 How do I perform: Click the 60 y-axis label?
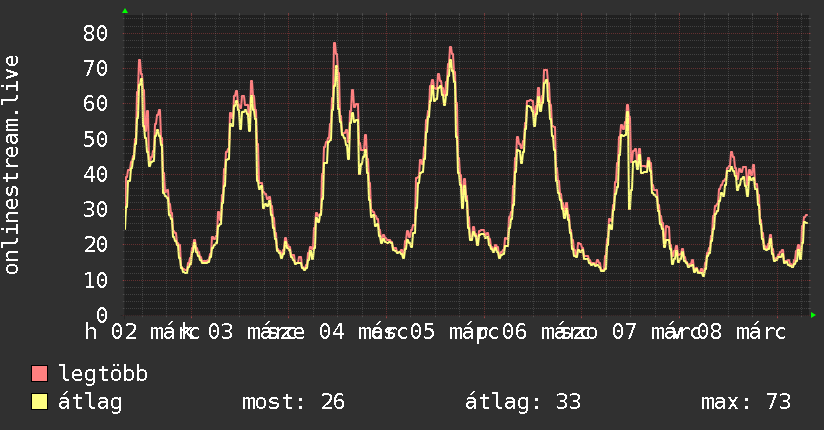[95, 104]
